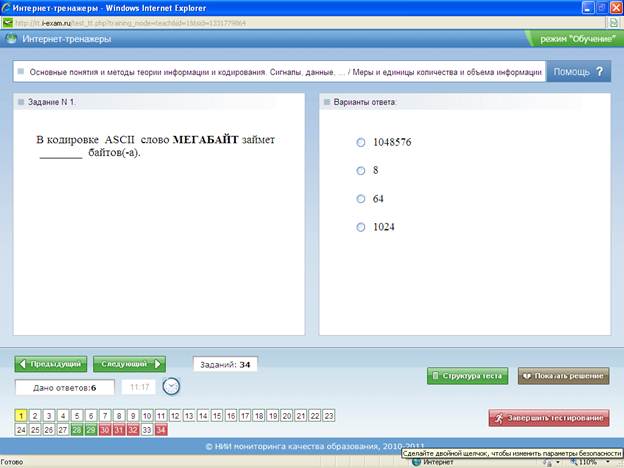Jump to question 6
Image resolution: width=624 pixels, height=468 pixels.
point(91,416)
